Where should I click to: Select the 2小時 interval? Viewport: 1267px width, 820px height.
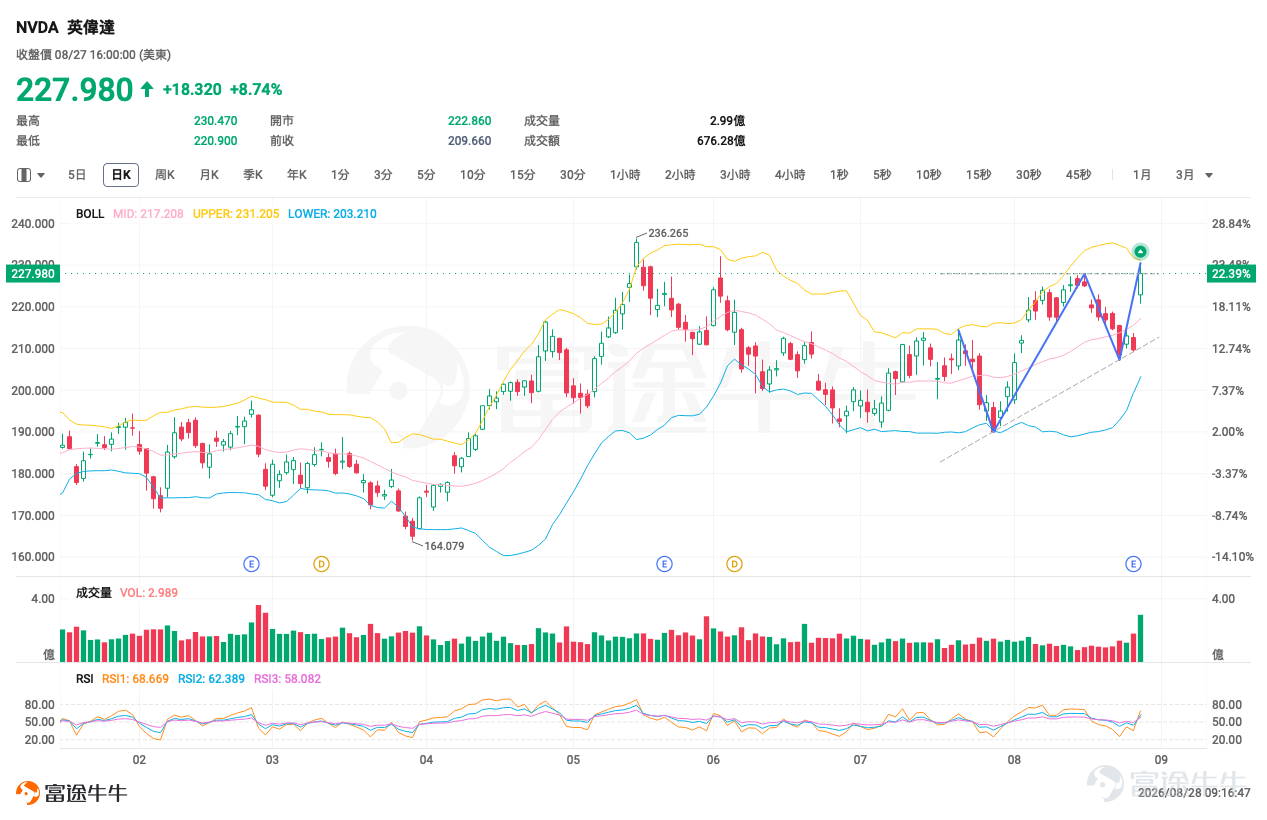(680, 175)
